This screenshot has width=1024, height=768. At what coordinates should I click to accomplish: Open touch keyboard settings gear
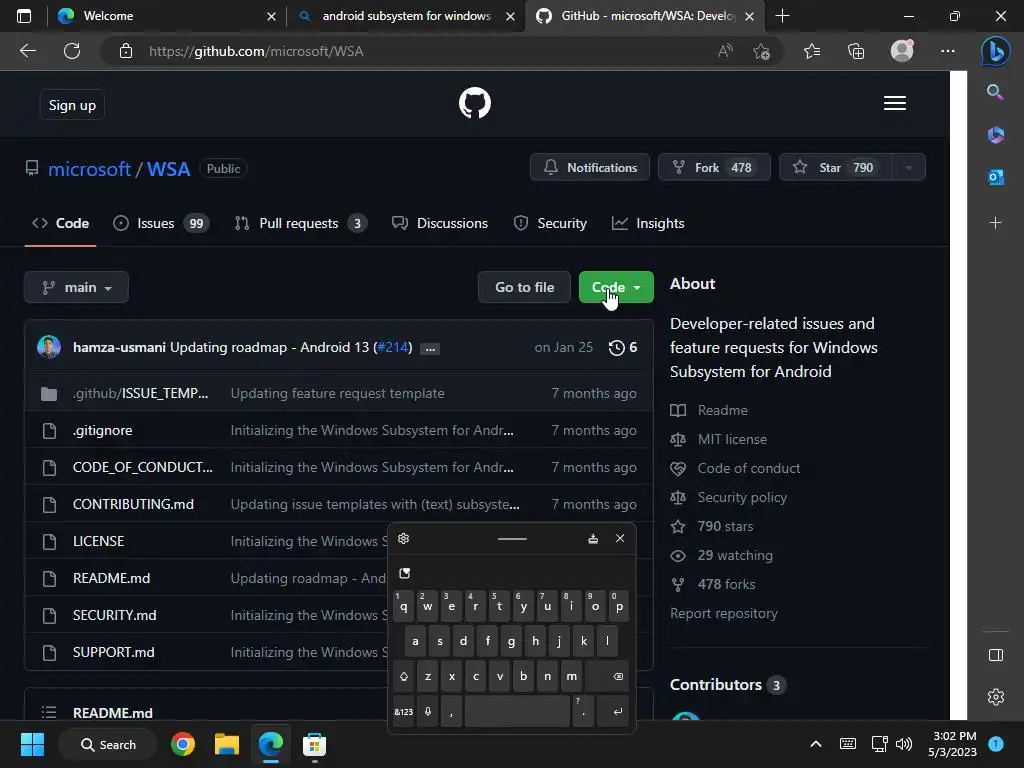[x=404, y=539]
